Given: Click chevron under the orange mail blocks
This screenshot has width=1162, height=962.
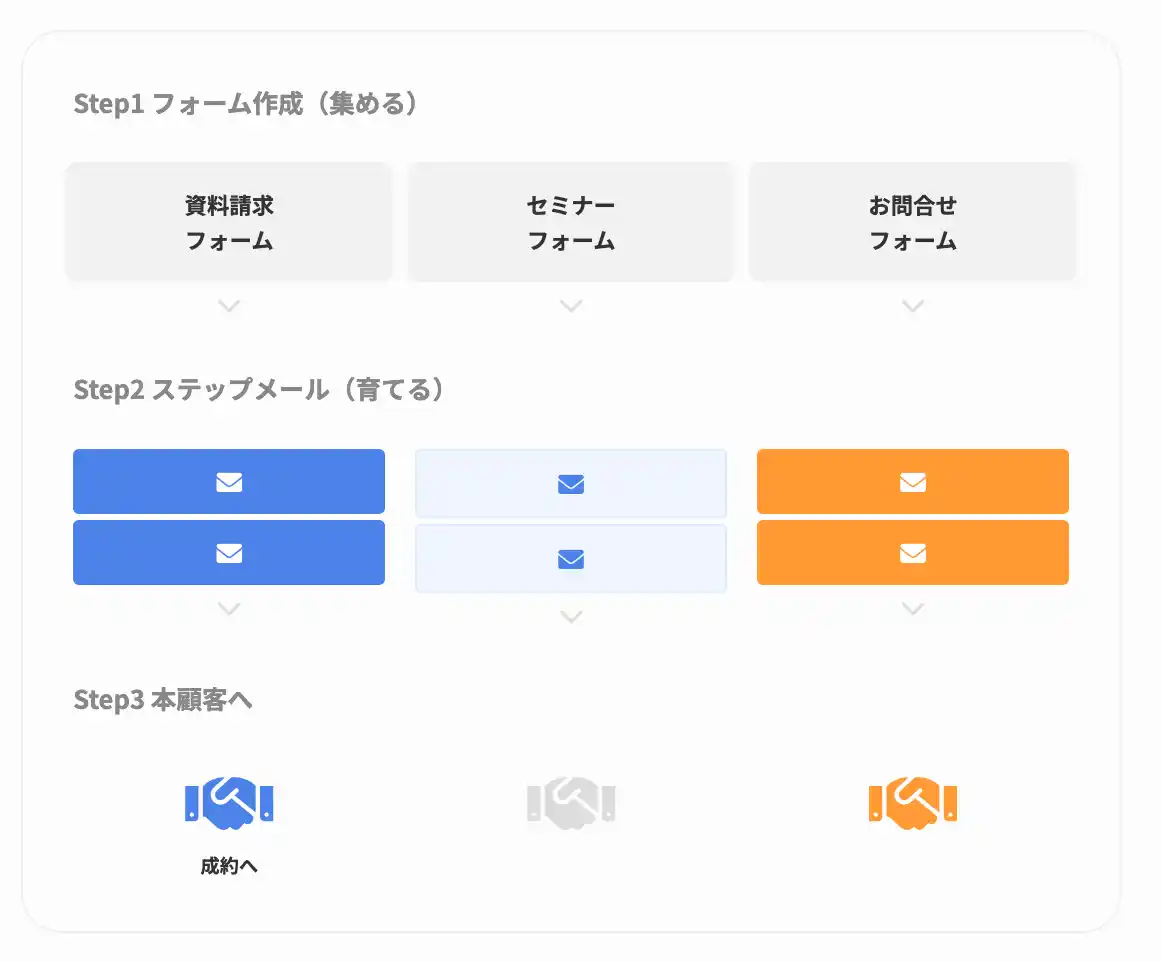Looking at the screenshot, I should point(913,608).
